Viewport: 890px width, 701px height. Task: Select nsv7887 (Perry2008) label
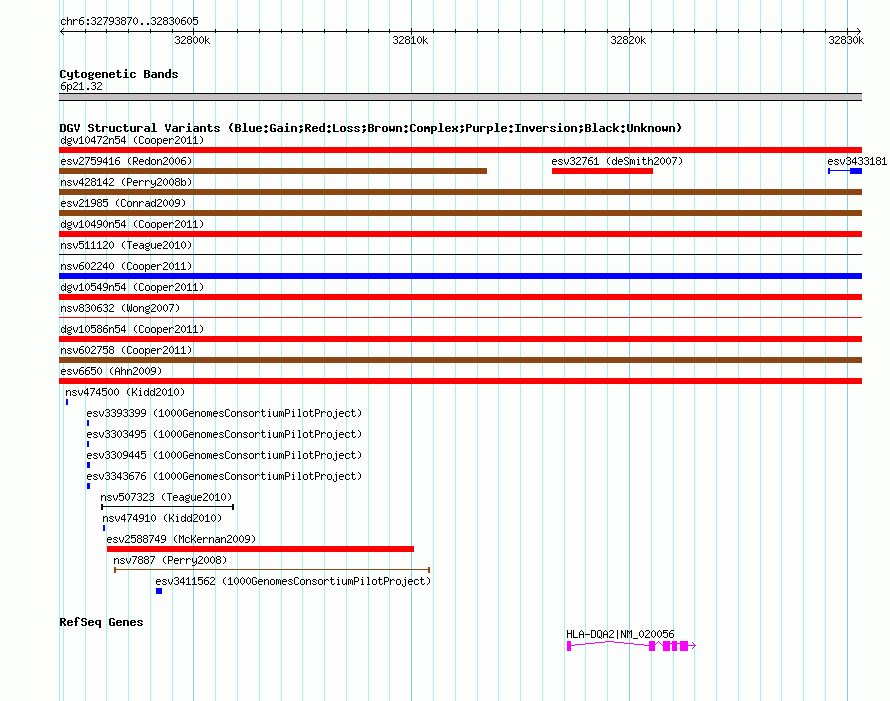(170, 560)
